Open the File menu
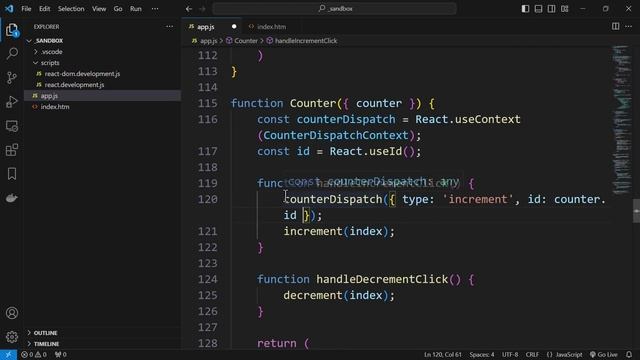 coord(26,9)
